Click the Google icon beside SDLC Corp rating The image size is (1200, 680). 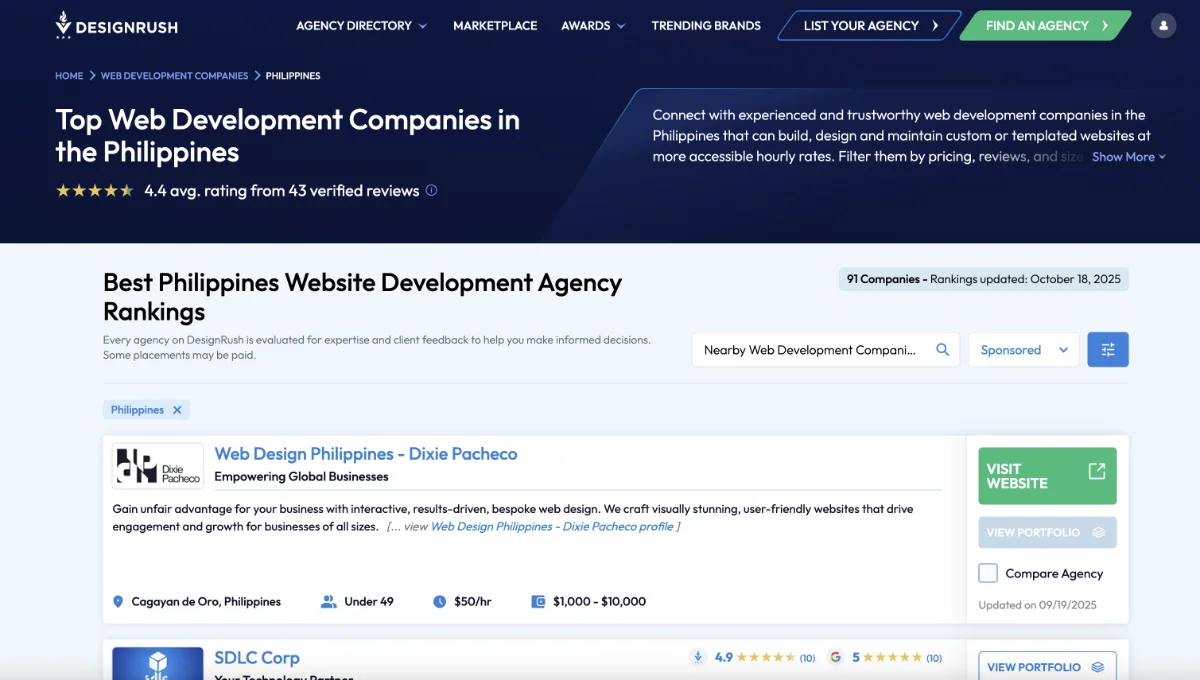[836, 657]
